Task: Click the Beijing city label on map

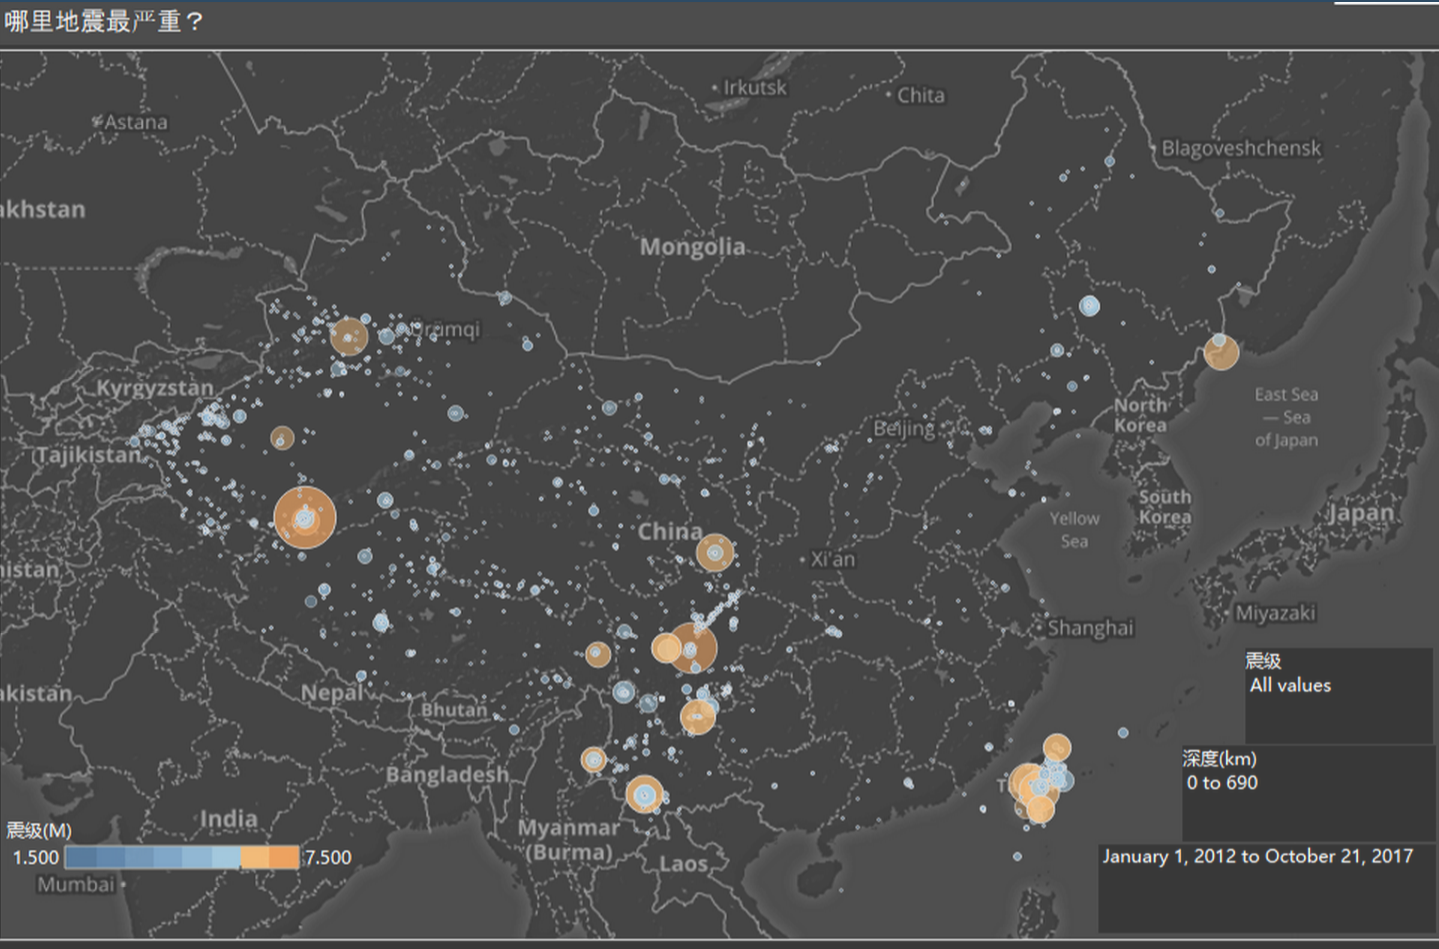Action: click(904, 429)
